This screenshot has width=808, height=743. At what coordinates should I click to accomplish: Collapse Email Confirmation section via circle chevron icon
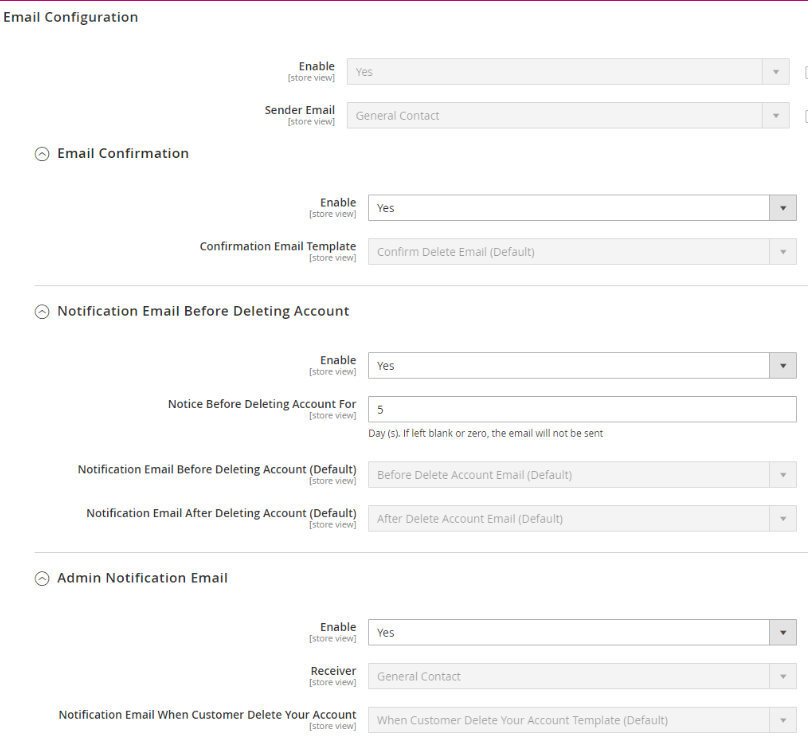[x=41, y=154]
